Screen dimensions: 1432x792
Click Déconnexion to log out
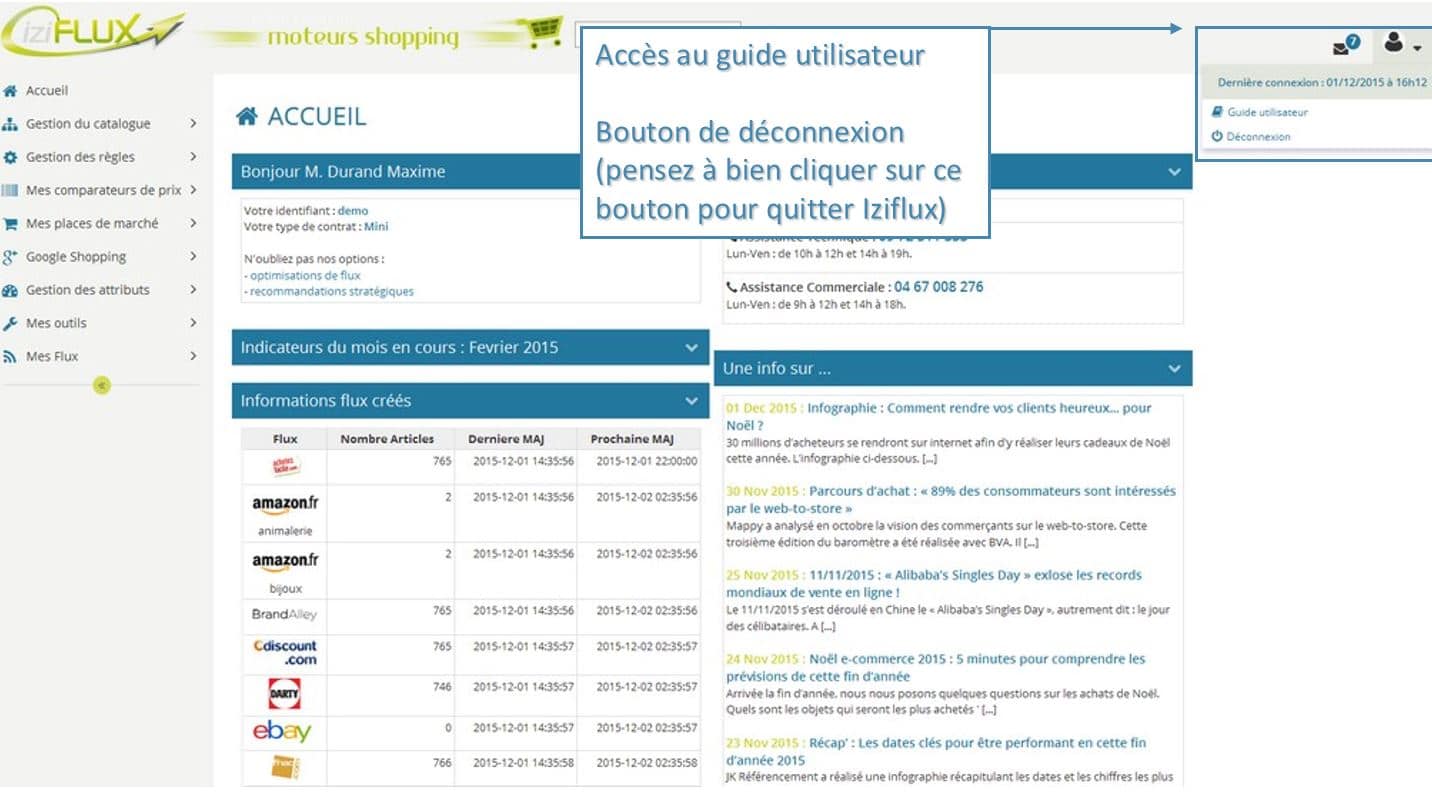coord(1258,136)
